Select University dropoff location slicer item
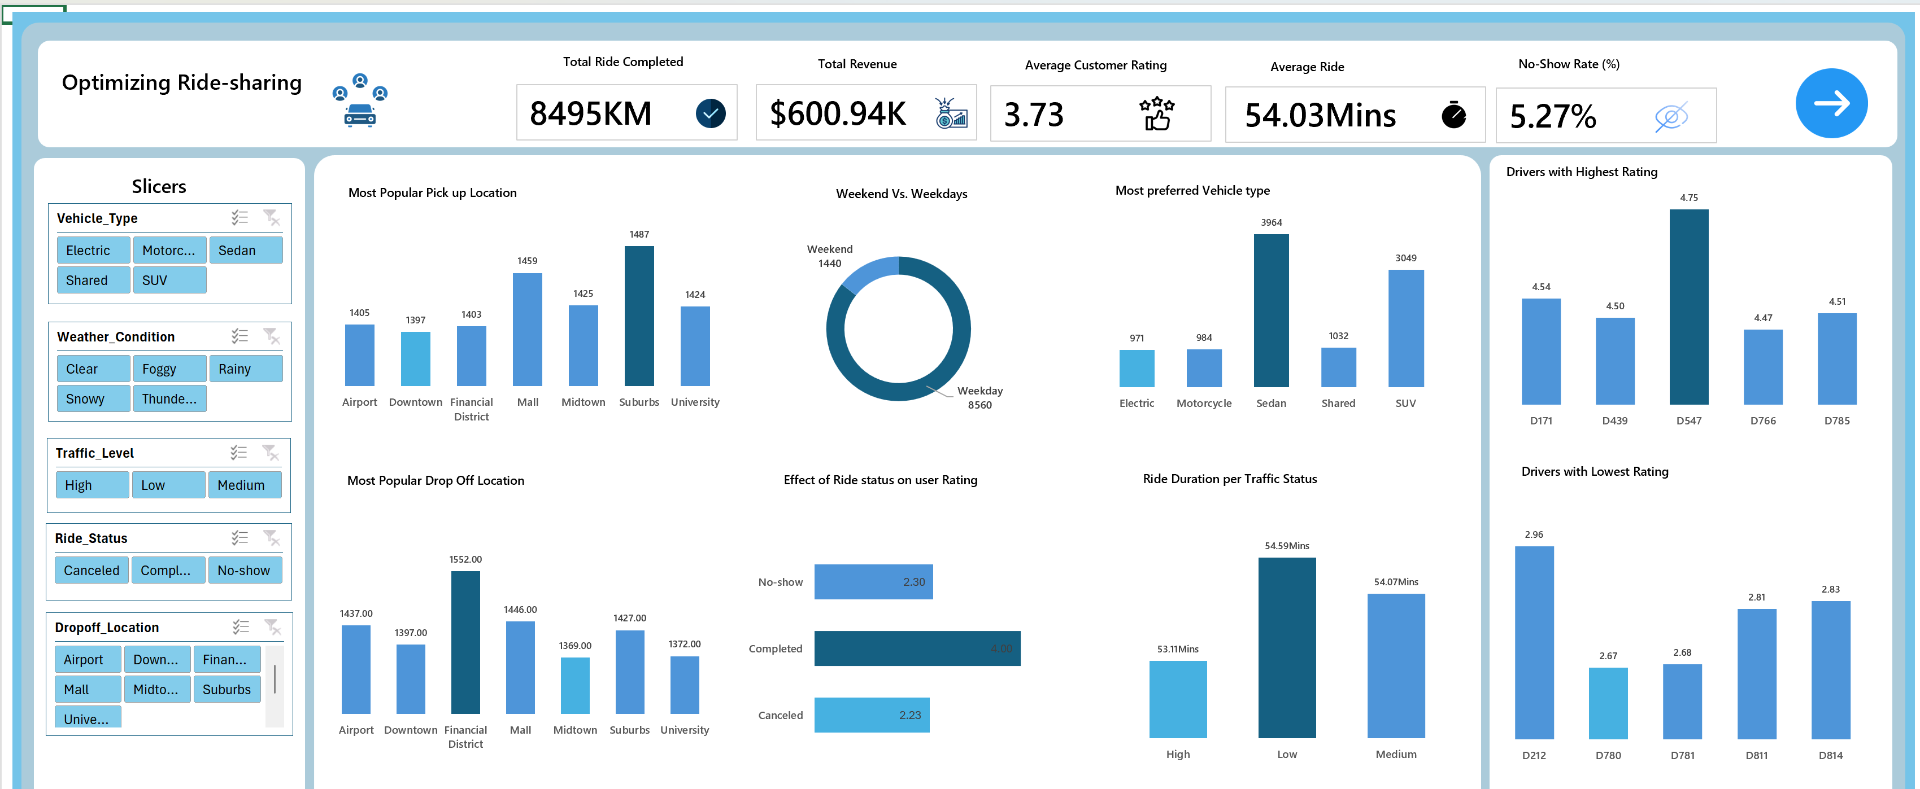 88,717
